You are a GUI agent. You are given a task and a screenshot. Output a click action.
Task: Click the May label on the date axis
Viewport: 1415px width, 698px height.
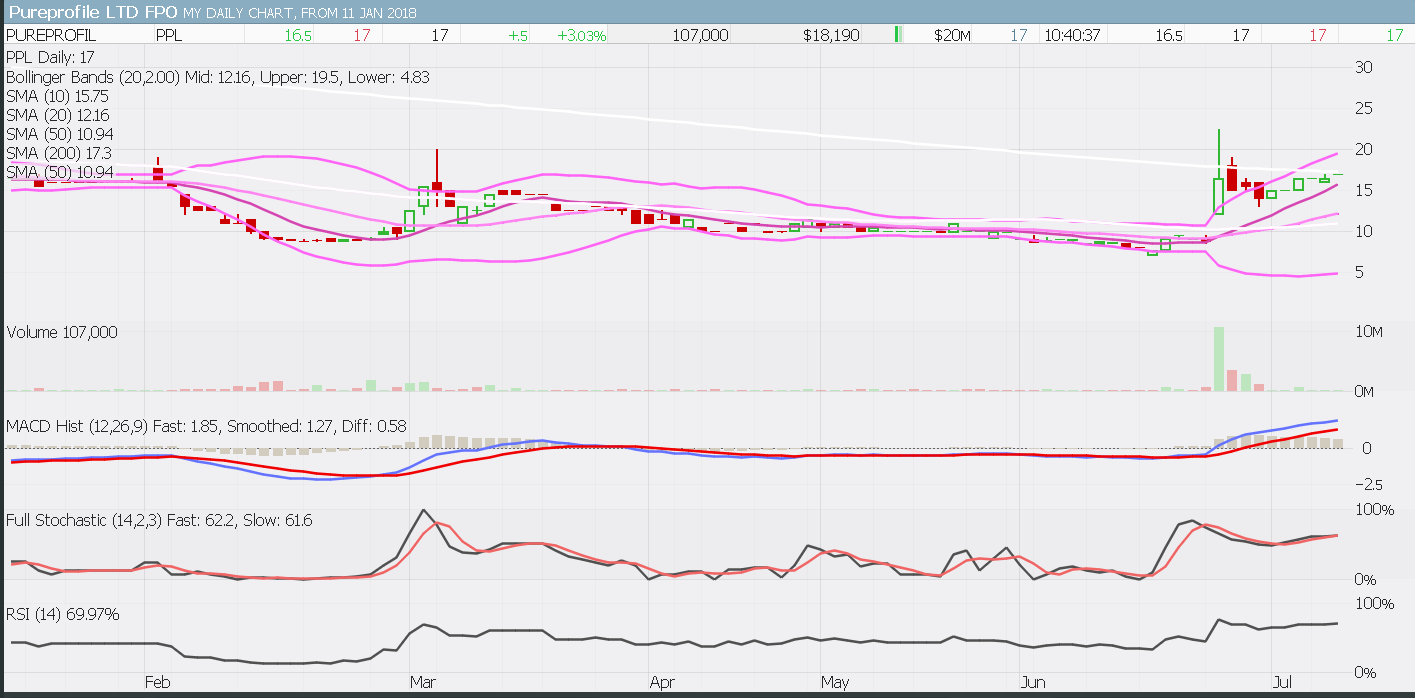pyautogui.click(x=836, y=684)
